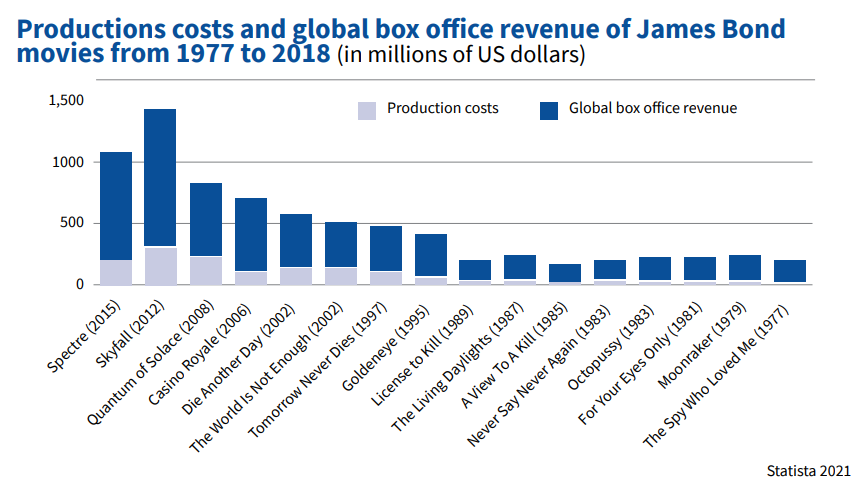Screen dimensions: 864x493
Task: Click the A View To A Kill revenue bar
Action: pyautogui.click(x=565, y=273)
